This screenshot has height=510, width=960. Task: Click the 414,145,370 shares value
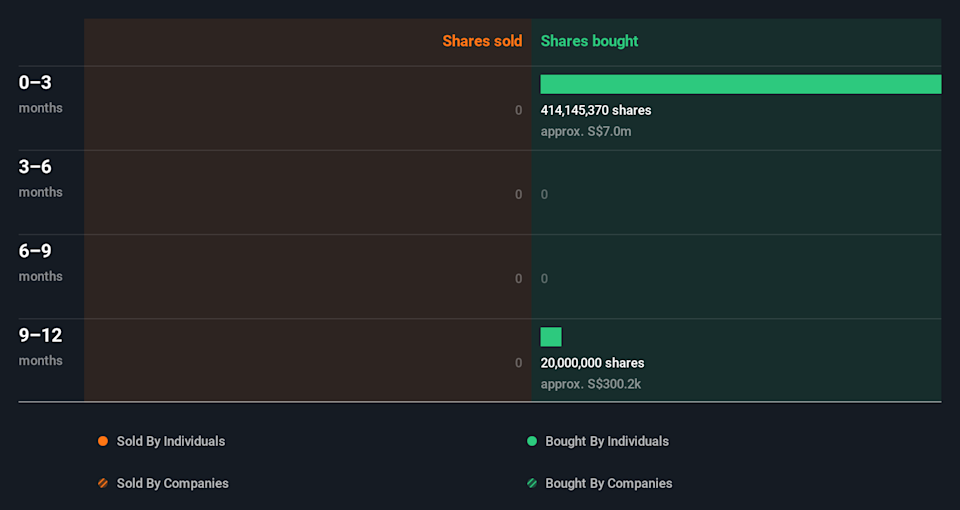coord(596,110)
